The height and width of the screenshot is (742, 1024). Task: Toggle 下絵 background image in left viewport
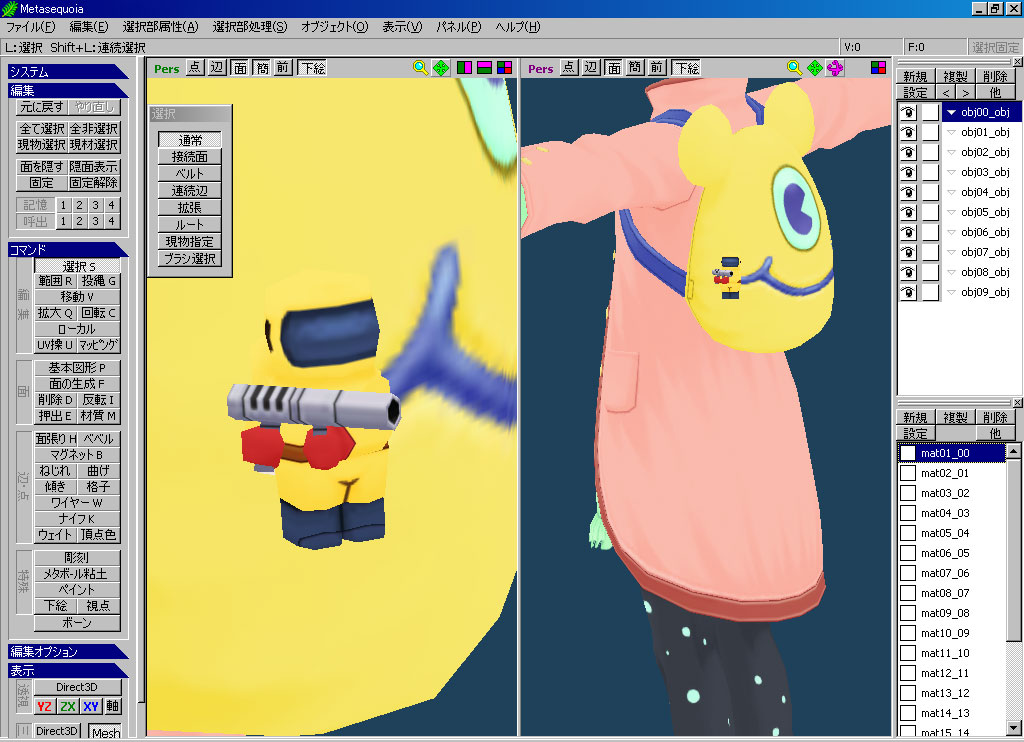coord(313,67)
